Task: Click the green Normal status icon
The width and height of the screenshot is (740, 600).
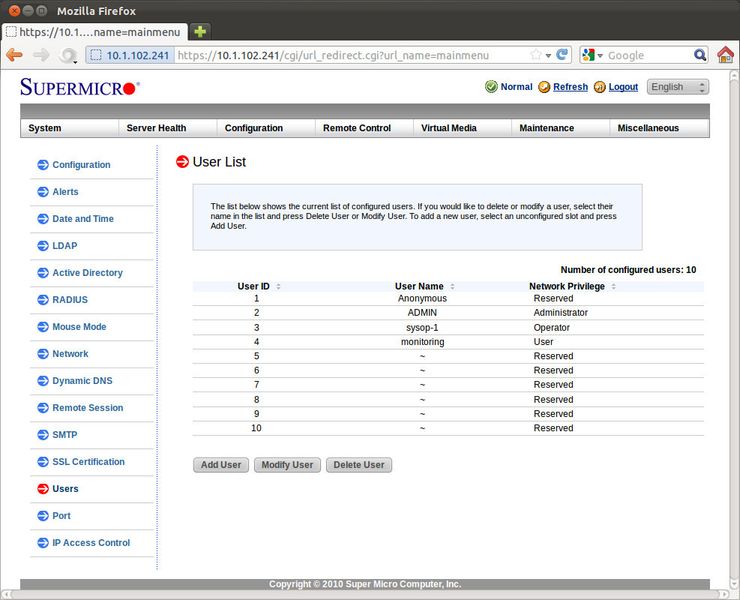Action: click(x=491, y=87)
